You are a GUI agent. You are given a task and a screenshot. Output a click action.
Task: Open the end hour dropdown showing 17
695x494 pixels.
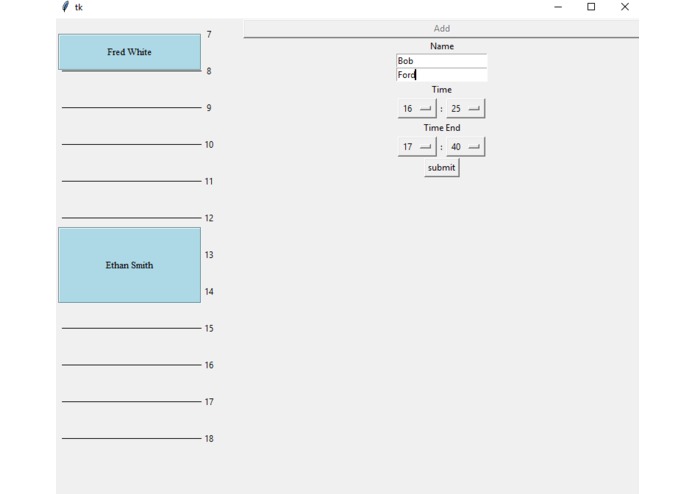pyautogui.click(x=417, y=147)
